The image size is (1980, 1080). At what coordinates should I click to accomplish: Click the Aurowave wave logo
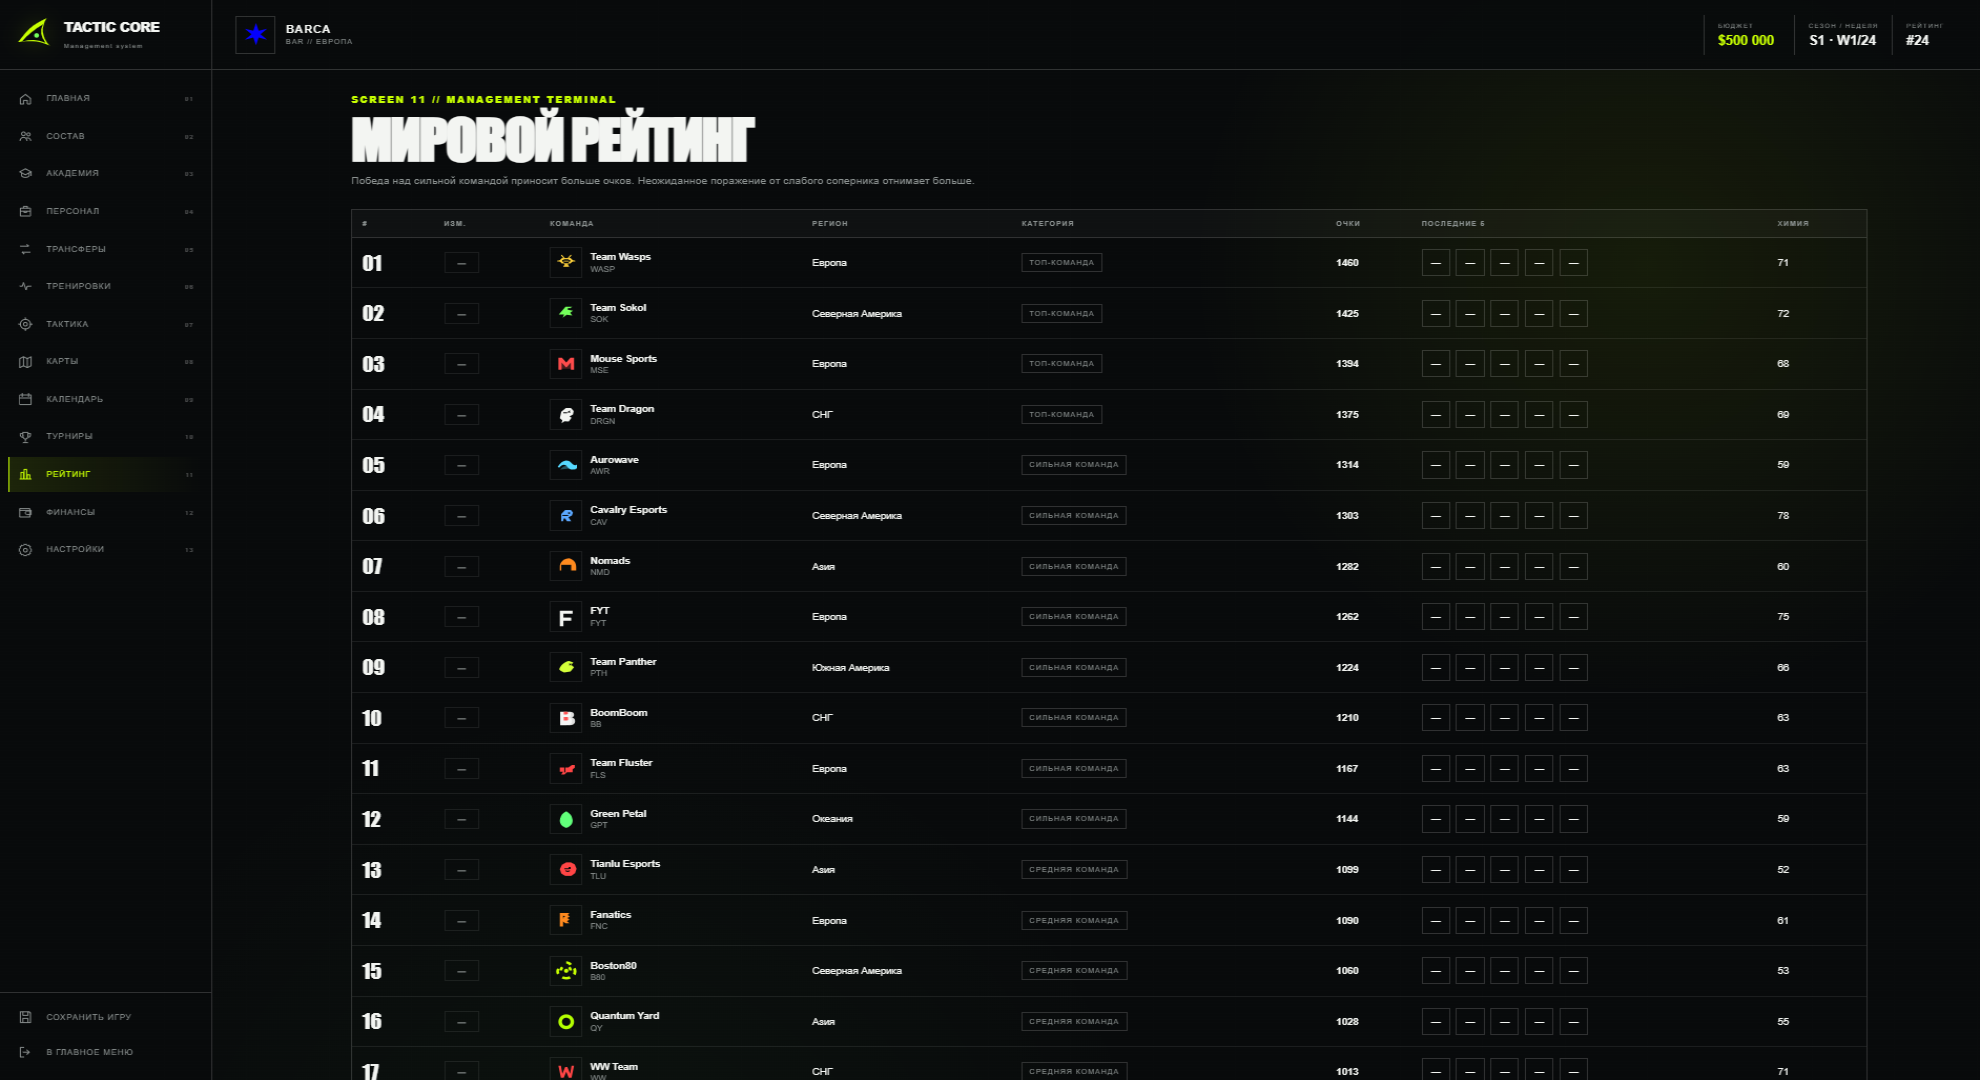click(x=566, y=465)
